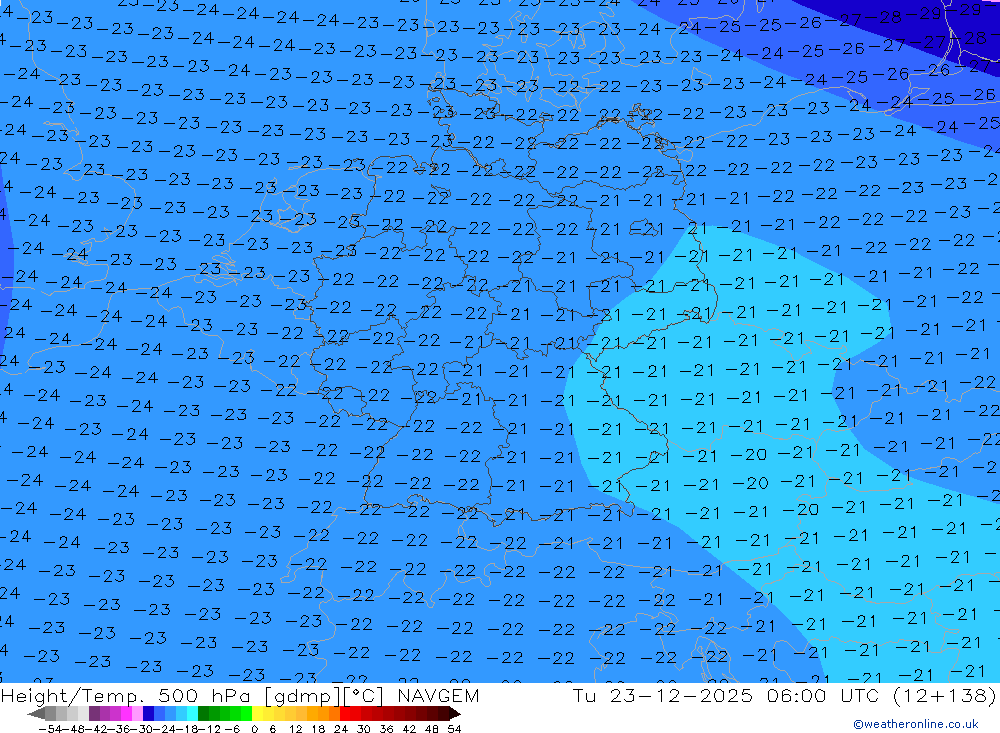Pick the dark green swatch at -18 on the legend
The image size is (1000, 733).
click(203, 714)
